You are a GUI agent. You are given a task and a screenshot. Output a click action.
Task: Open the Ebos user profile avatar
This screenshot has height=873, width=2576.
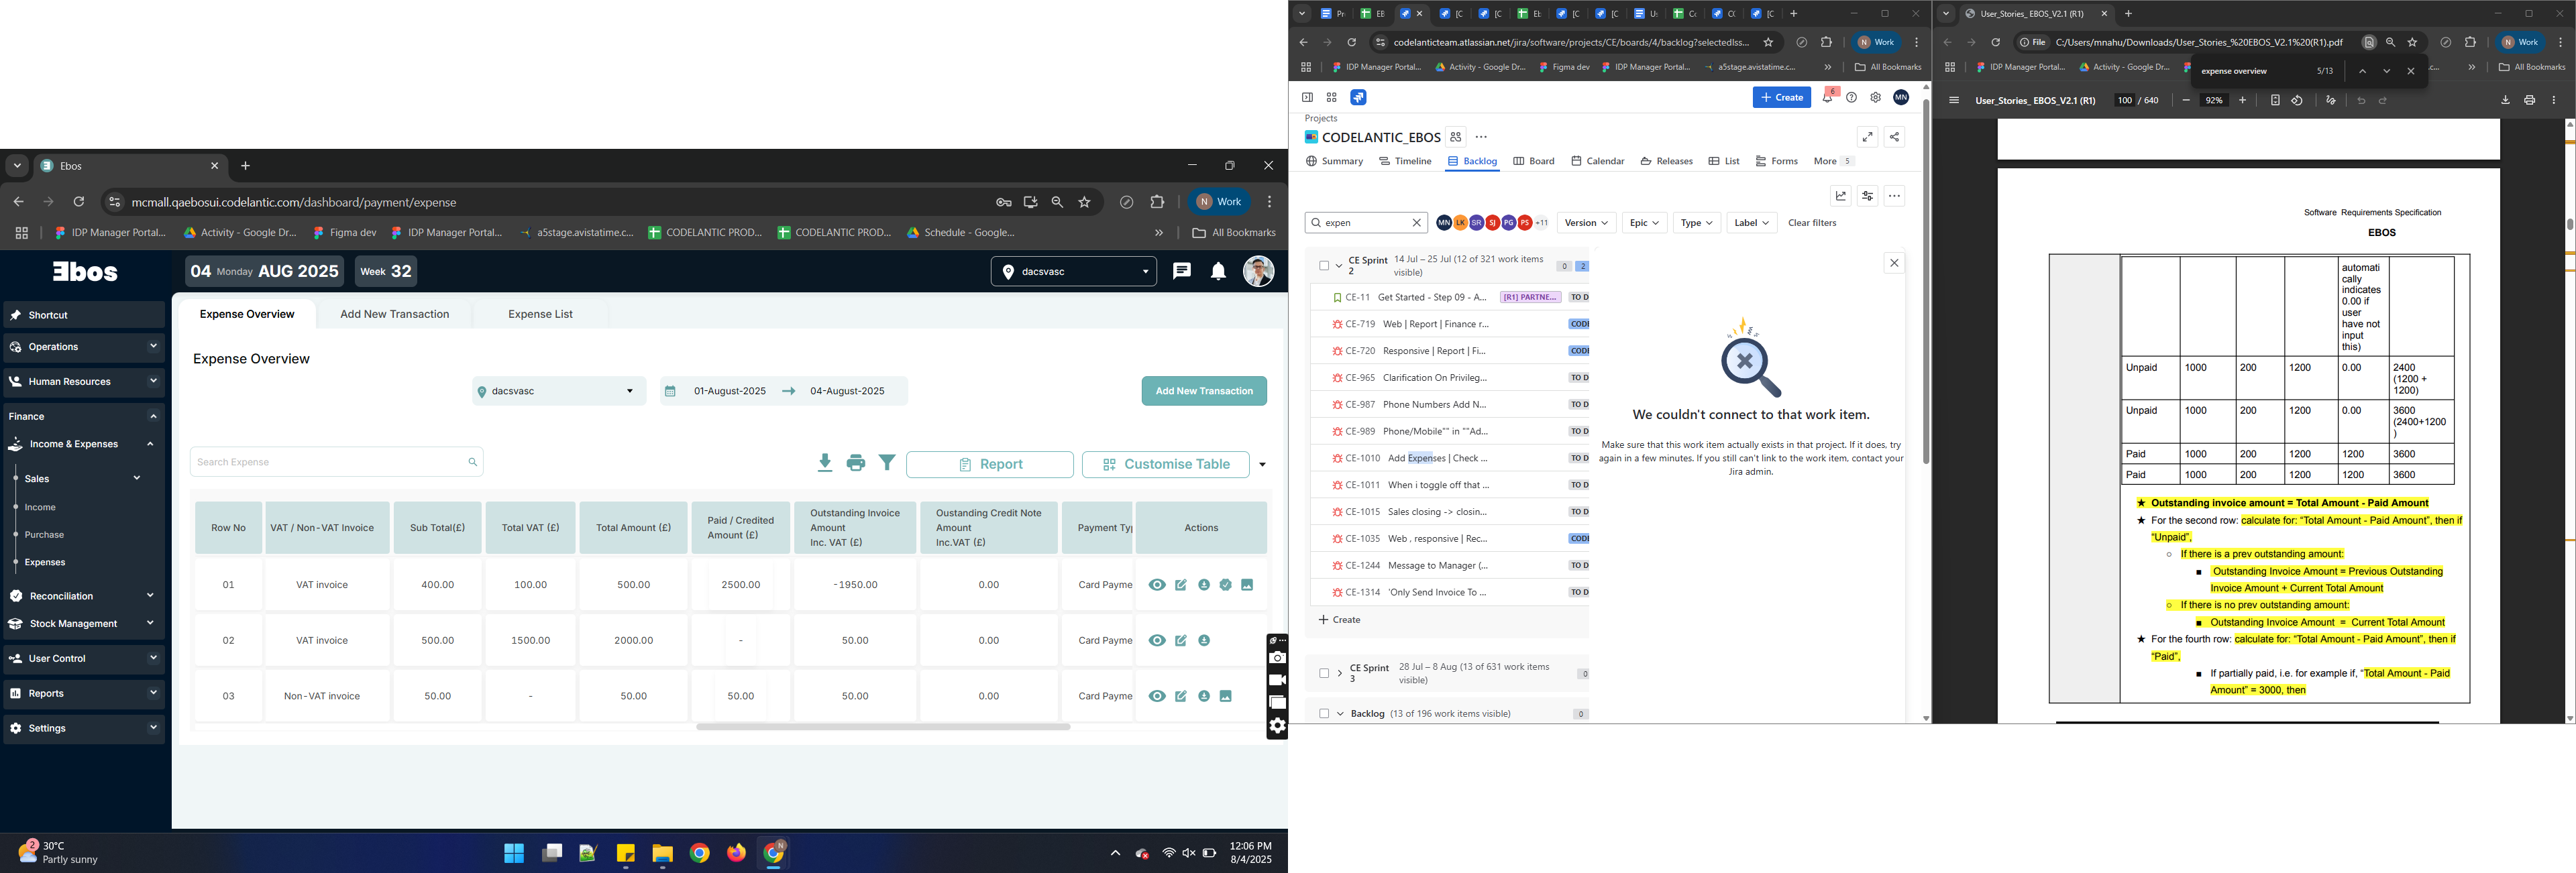(1258, 271)
